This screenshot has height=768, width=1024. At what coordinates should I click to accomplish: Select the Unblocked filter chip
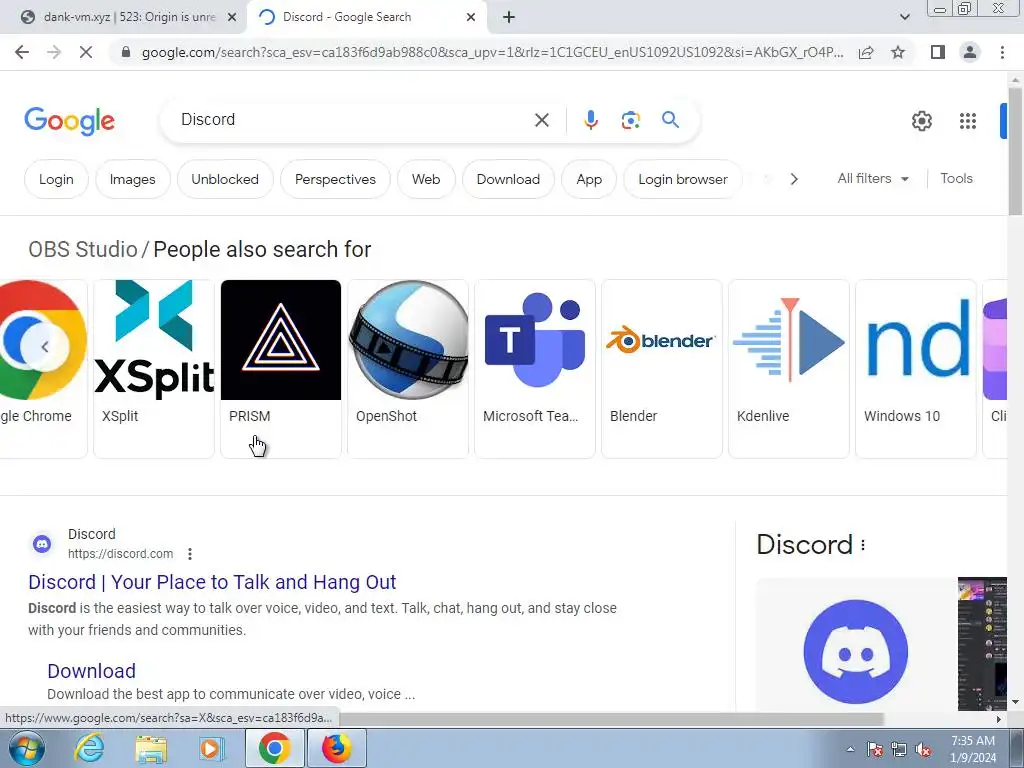[x=225, y=179]
